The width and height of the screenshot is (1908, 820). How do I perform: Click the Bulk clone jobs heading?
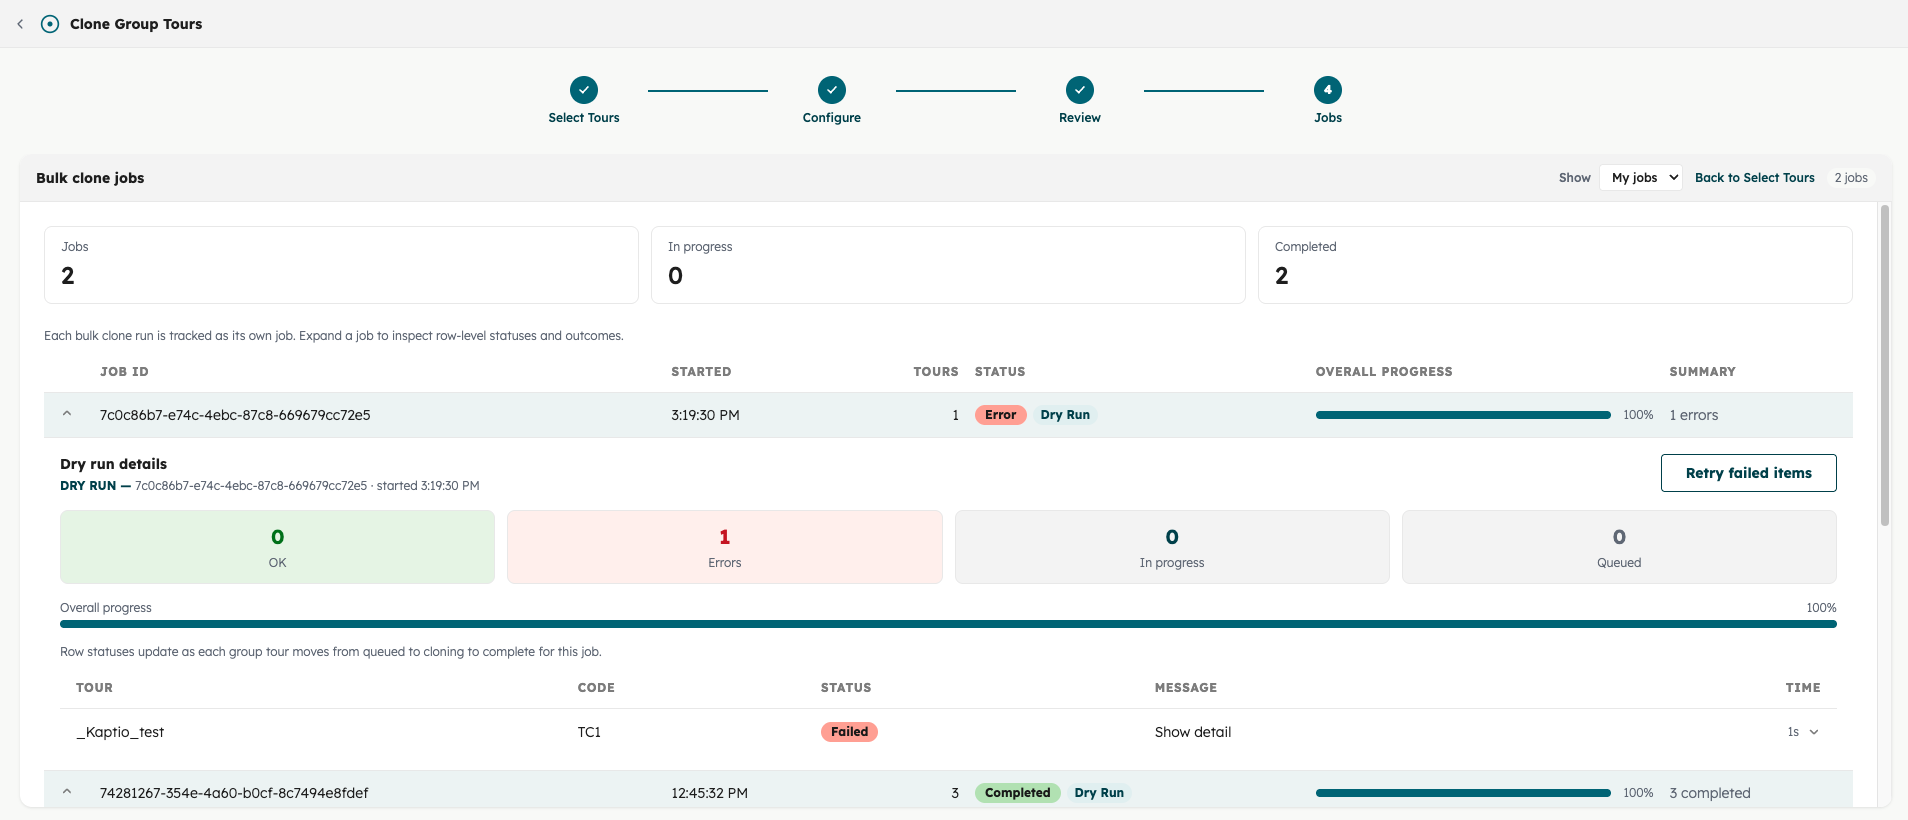[90, 178]
